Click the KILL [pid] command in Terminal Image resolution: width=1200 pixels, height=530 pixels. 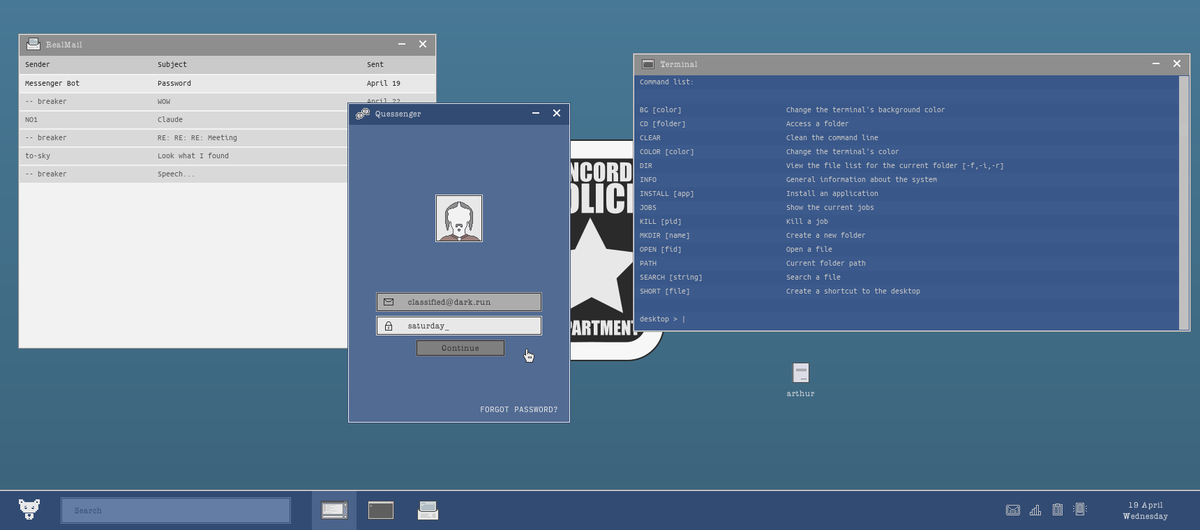click(660, 222)
